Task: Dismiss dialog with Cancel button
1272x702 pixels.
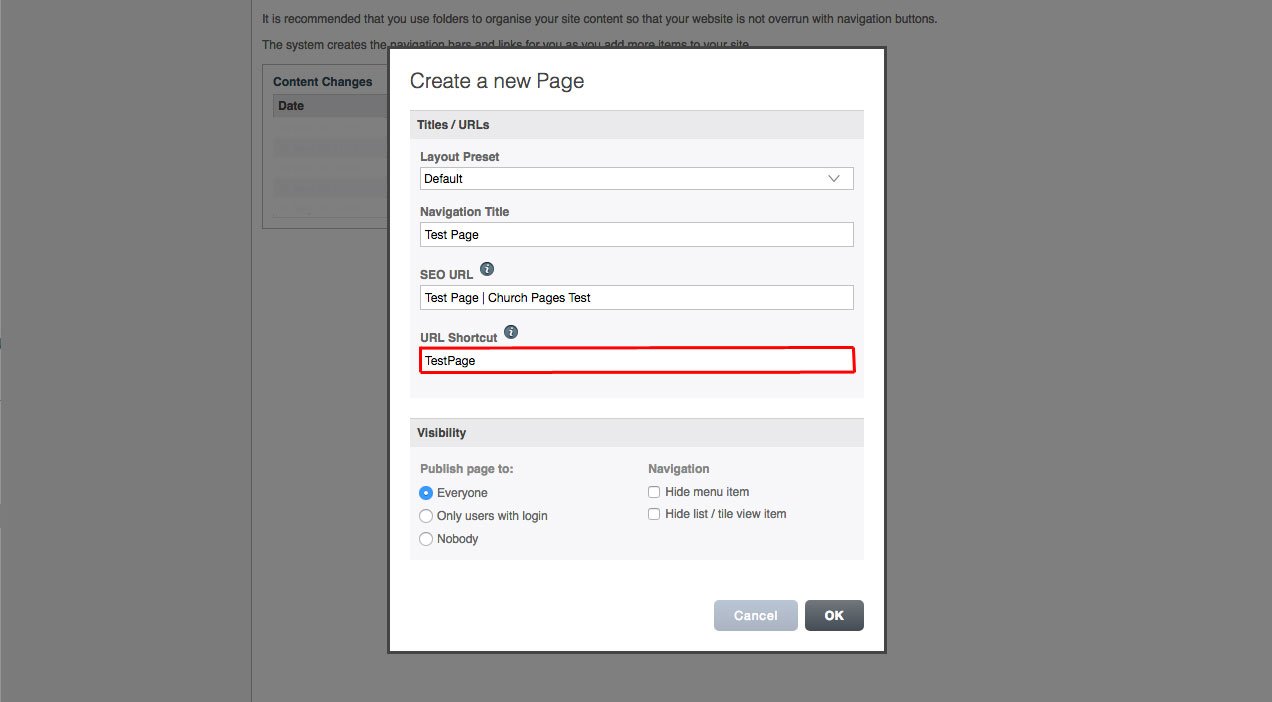Action: 756,616
